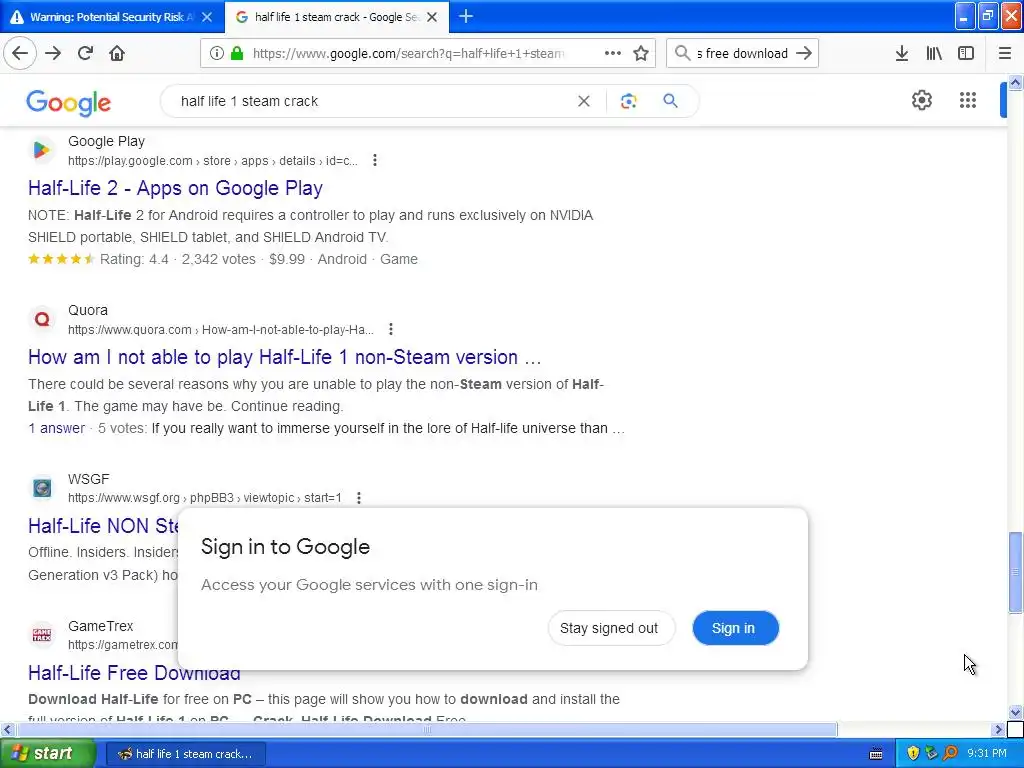This screenshot has height=768, width=1024.
Task: Expand options for the Google Play result
Action: [375, 160]
